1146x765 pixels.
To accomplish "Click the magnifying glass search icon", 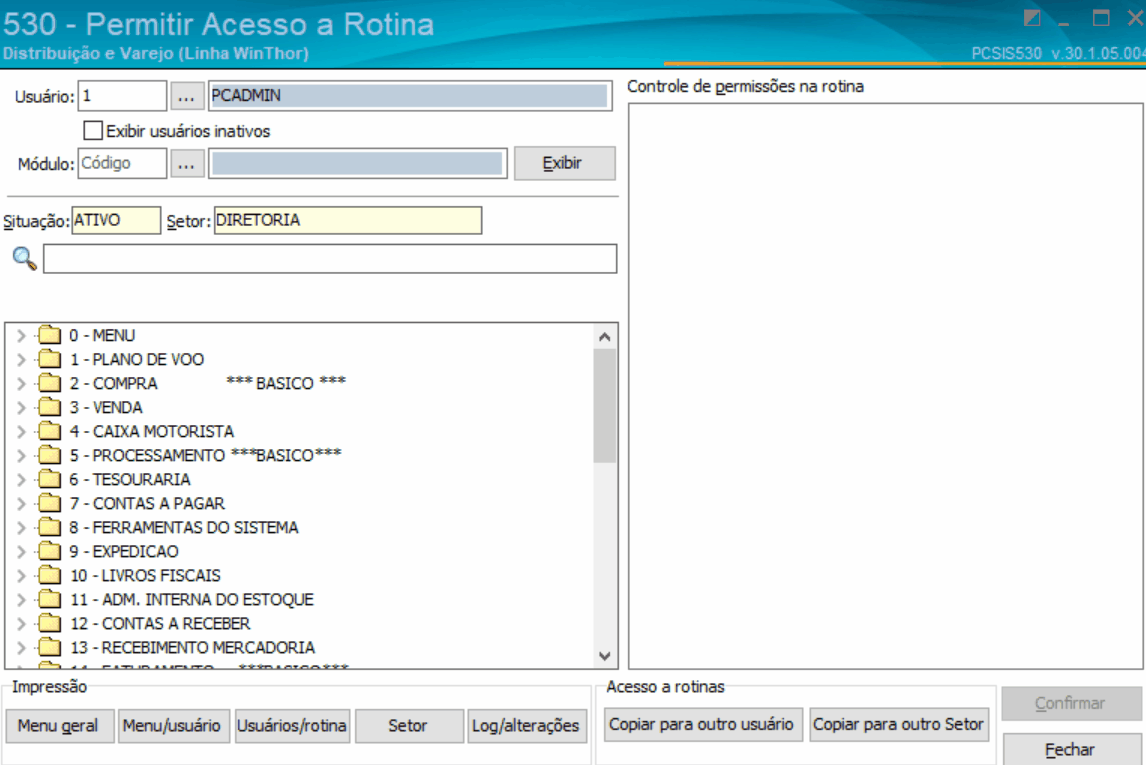I will pyautogui.click(x=24, y=259).
